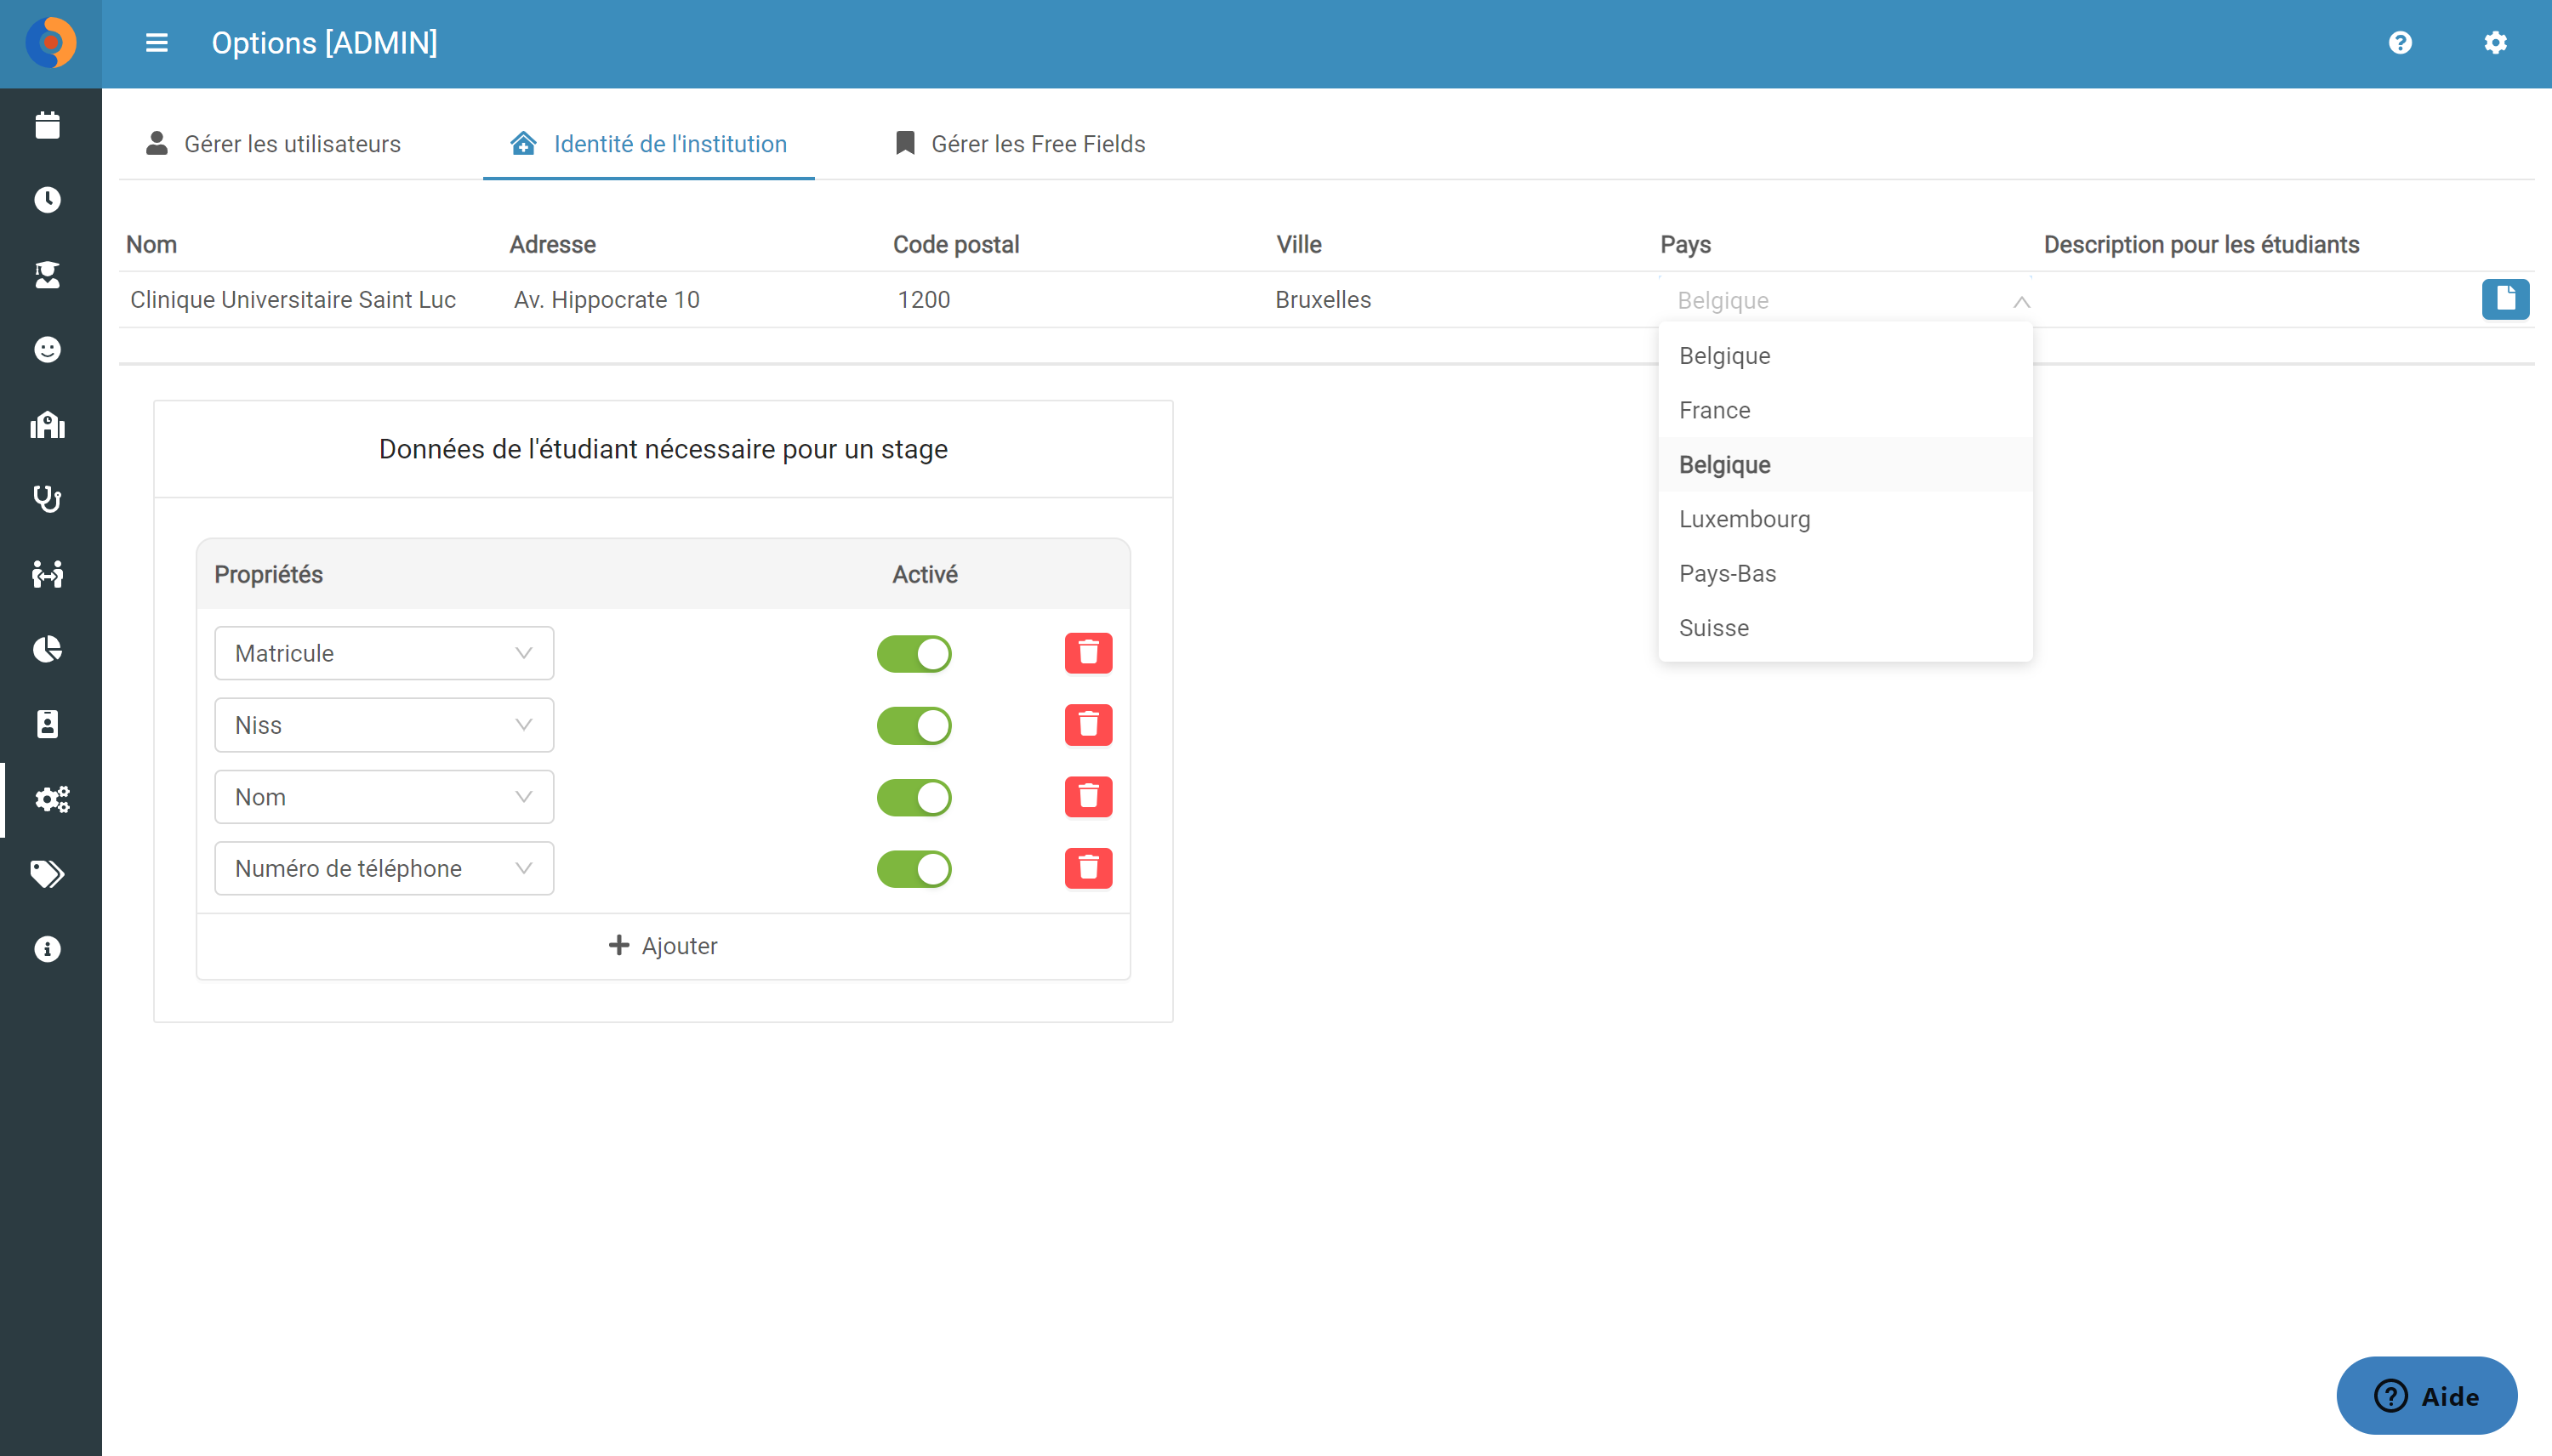Expand the Matricule property dropdown
This screenshot has width=2552, height=1456.
tap(384, 653)
